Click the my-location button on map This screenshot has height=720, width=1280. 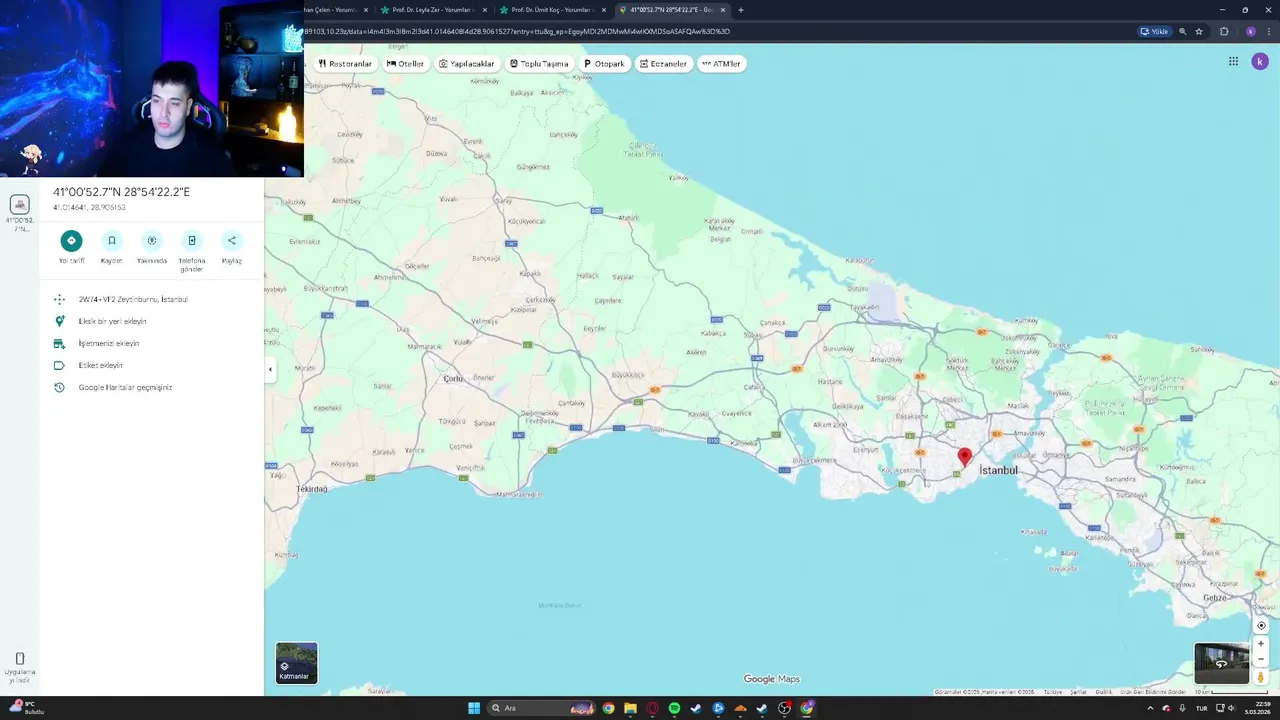pos(1261,625)
